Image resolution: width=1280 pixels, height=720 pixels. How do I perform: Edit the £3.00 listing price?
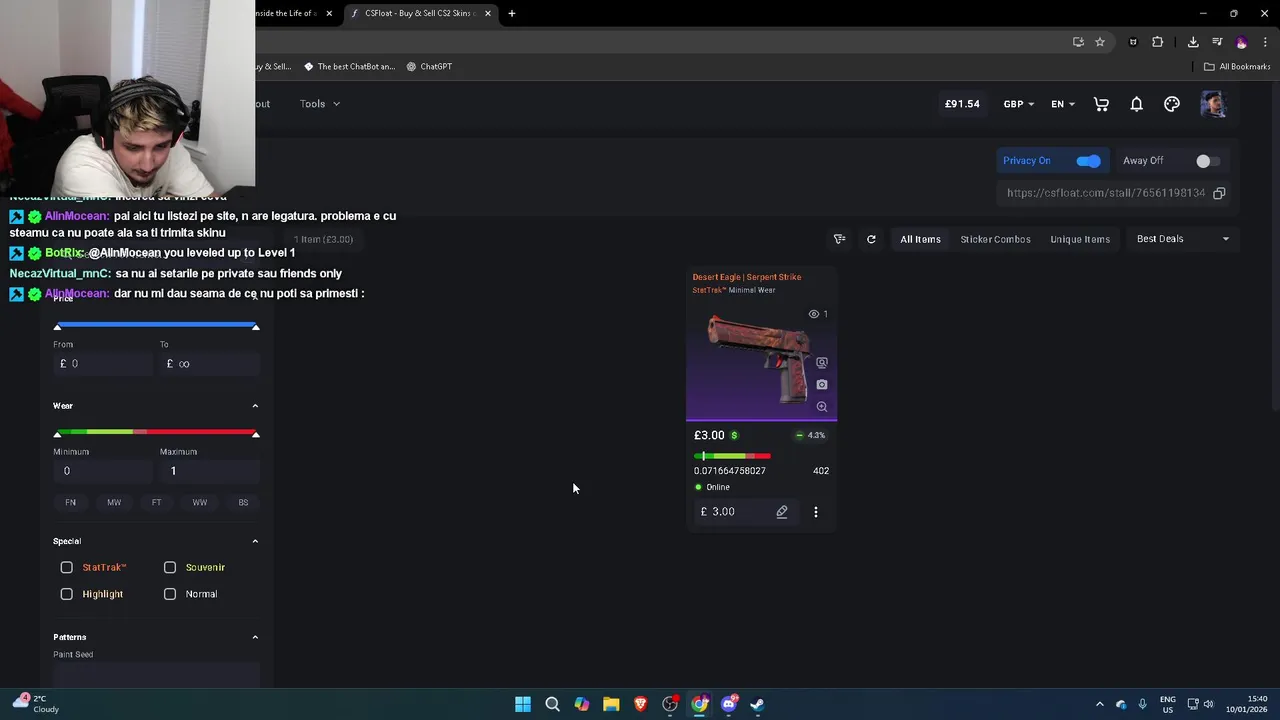point(782,512)
